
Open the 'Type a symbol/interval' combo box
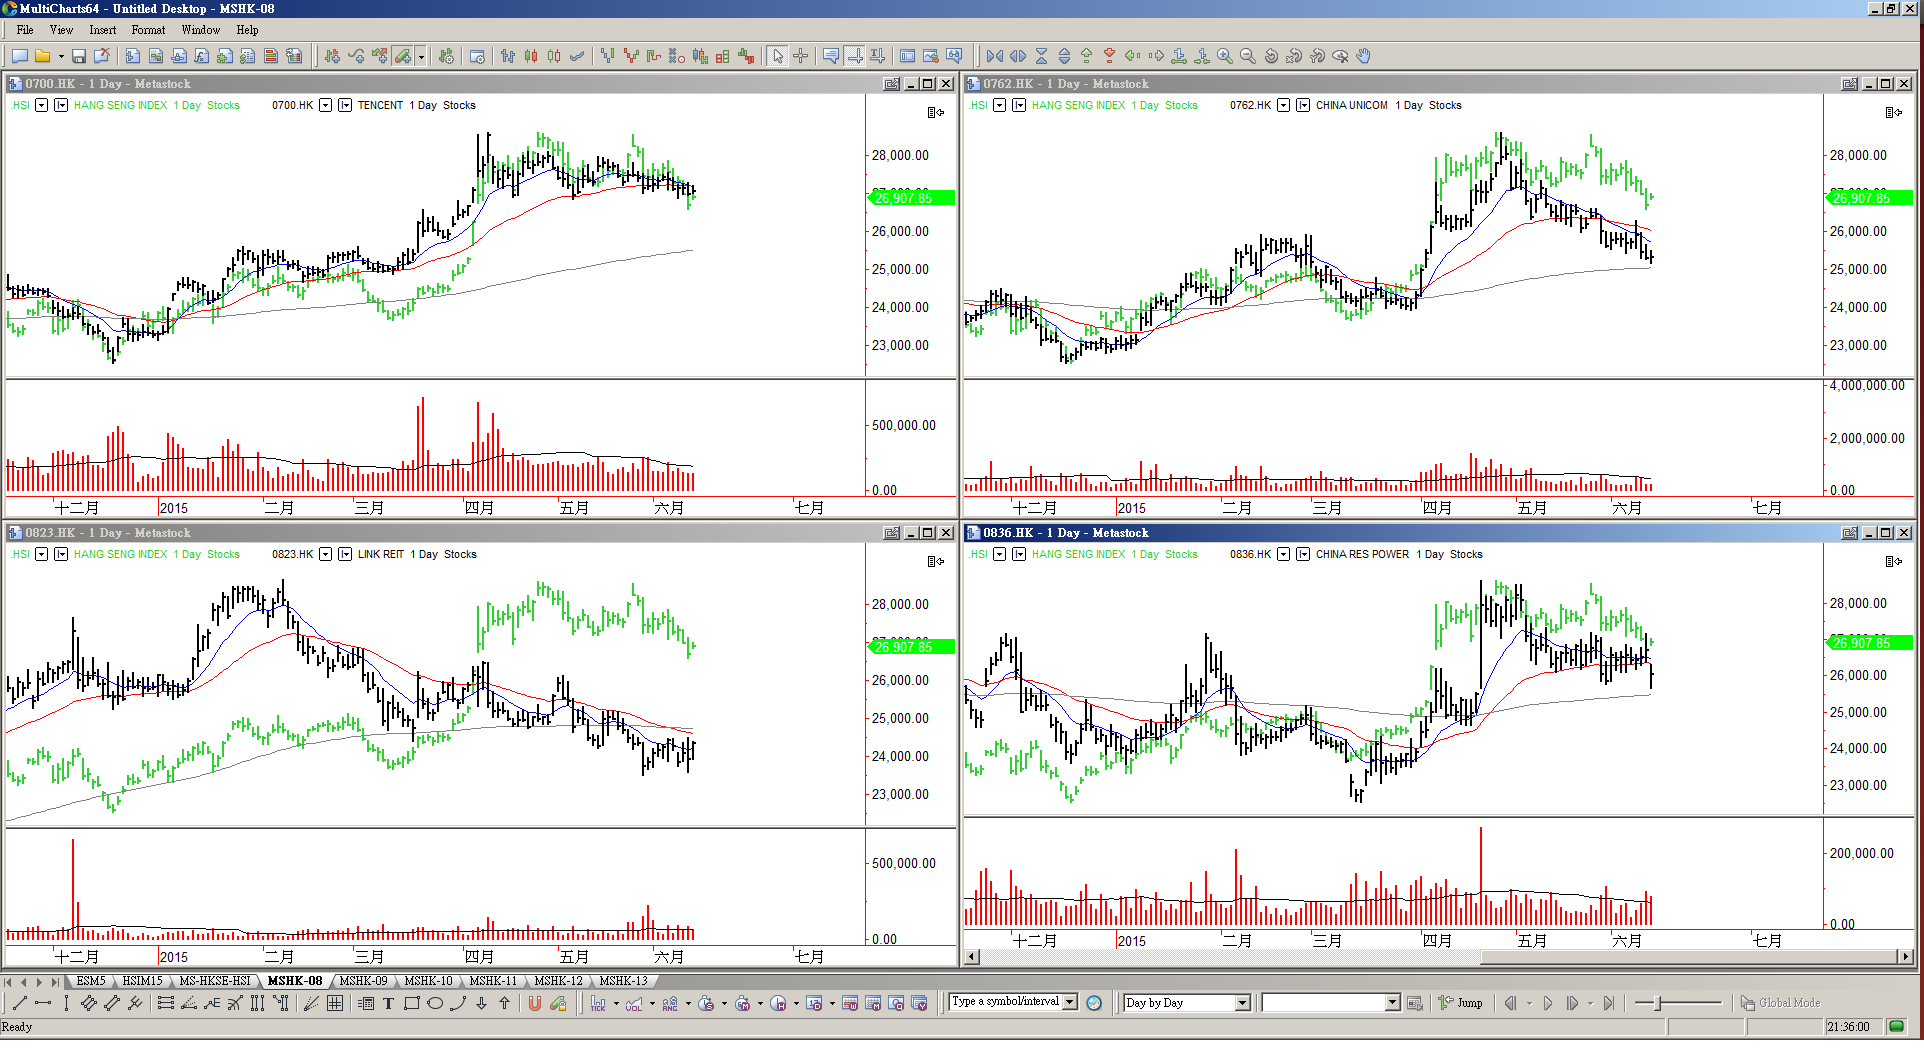(1069, 1002)
